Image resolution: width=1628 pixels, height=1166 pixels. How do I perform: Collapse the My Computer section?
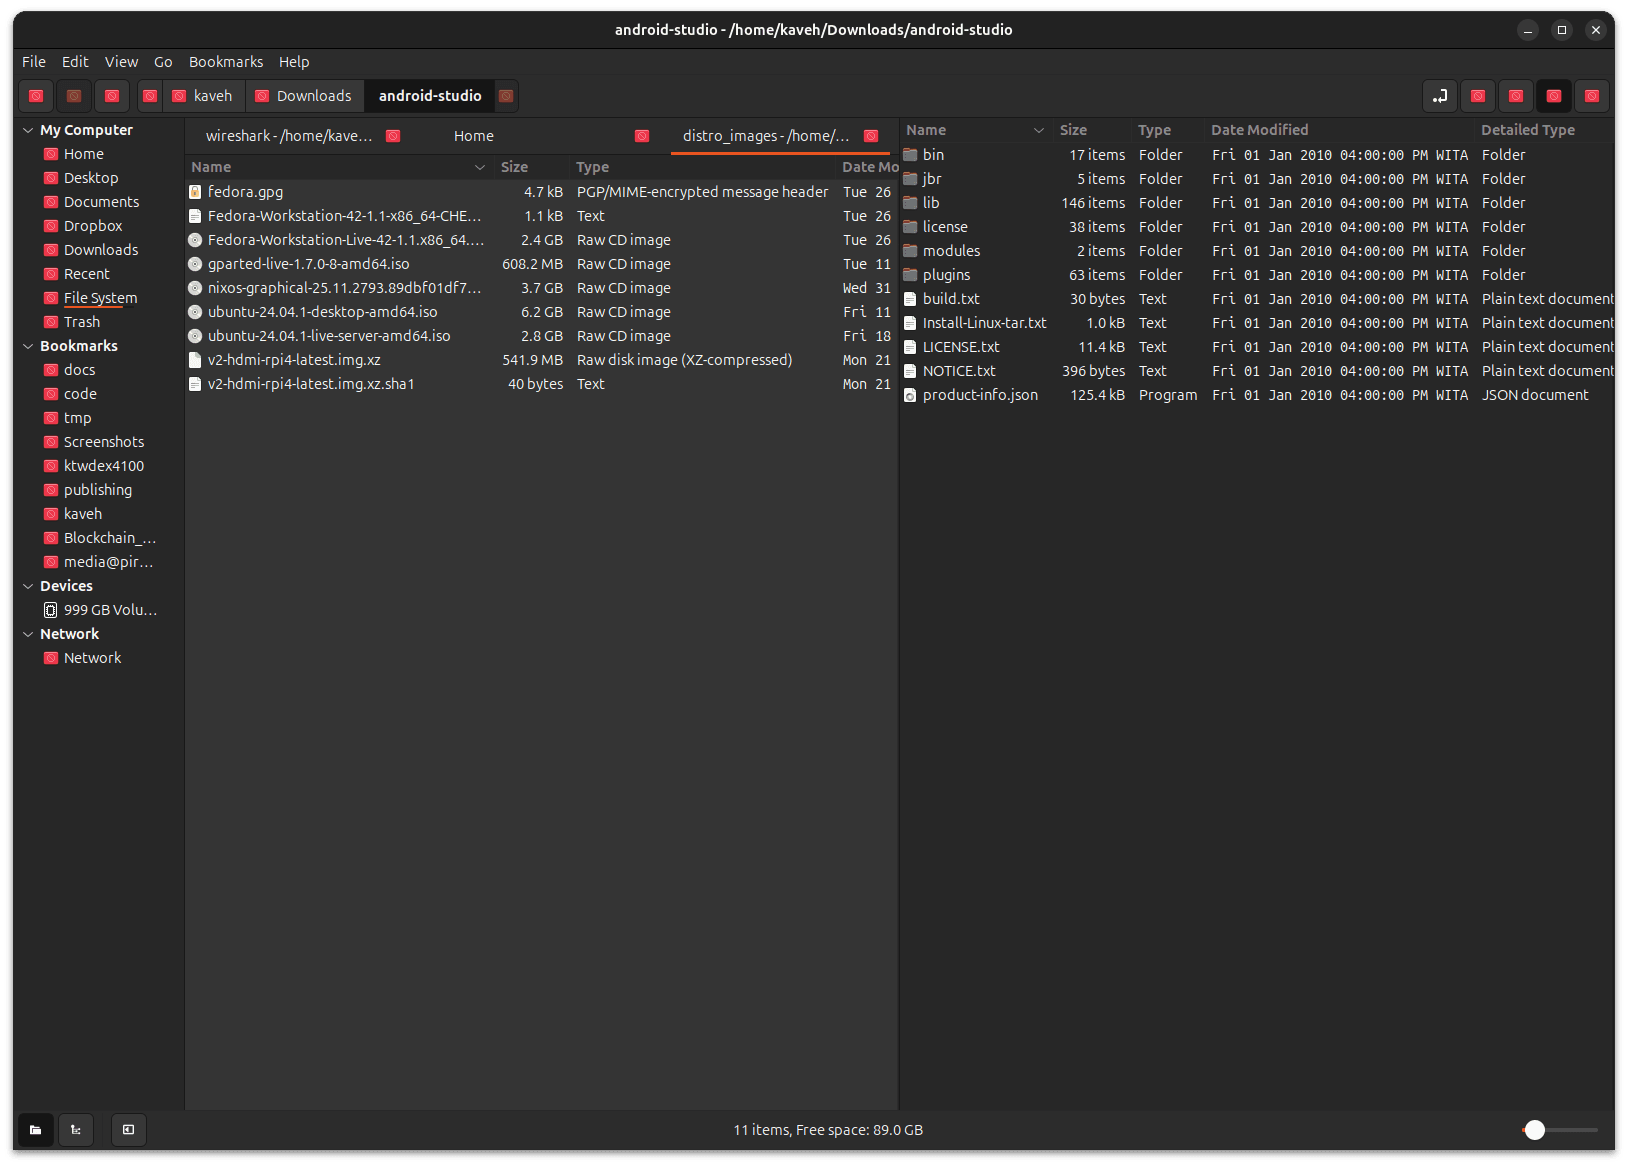[28, 130]
